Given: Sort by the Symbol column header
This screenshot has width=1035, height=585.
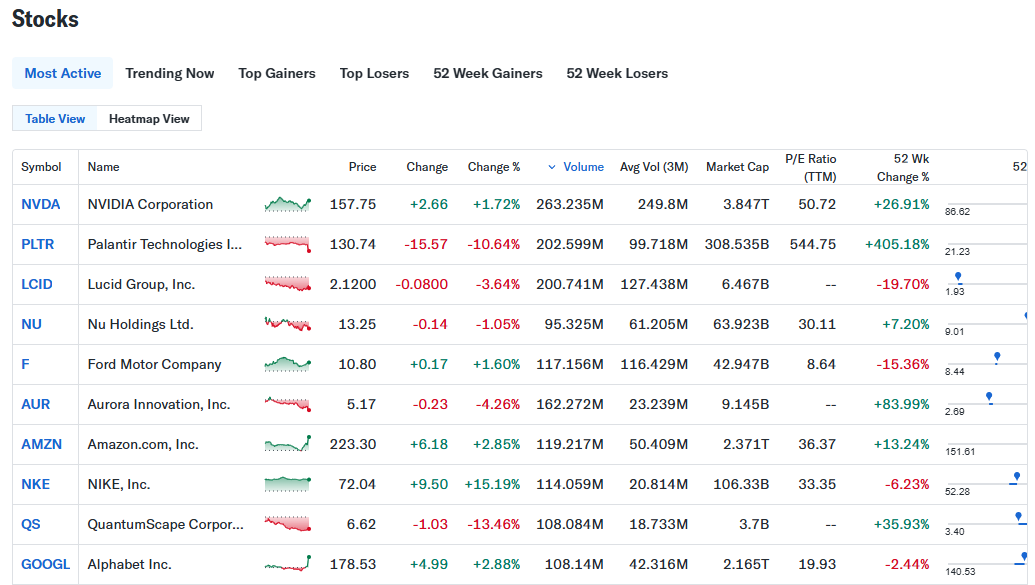Looking at the screenshot, I should [41, 167].
